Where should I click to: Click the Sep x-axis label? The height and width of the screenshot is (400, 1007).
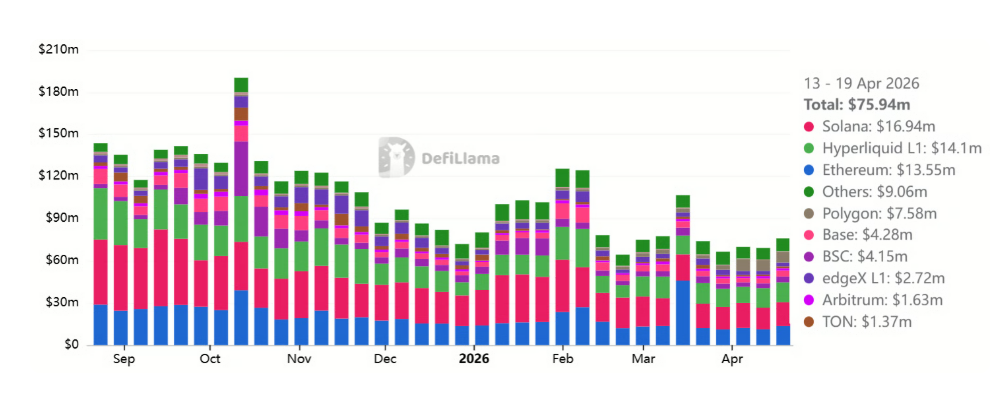(124, 359)
